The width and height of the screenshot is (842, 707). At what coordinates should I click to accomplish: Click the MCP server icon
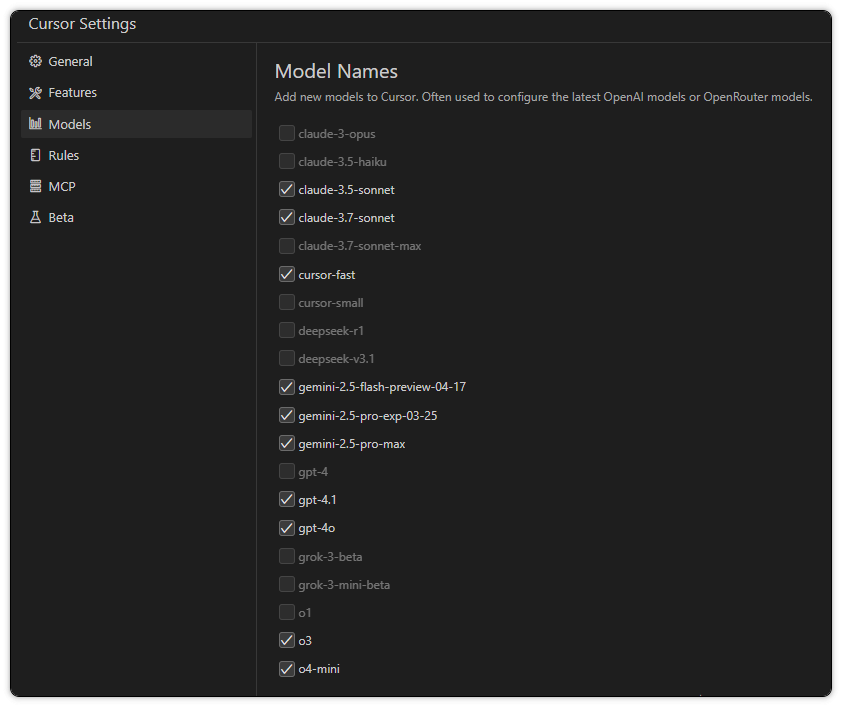coord(35,186)
